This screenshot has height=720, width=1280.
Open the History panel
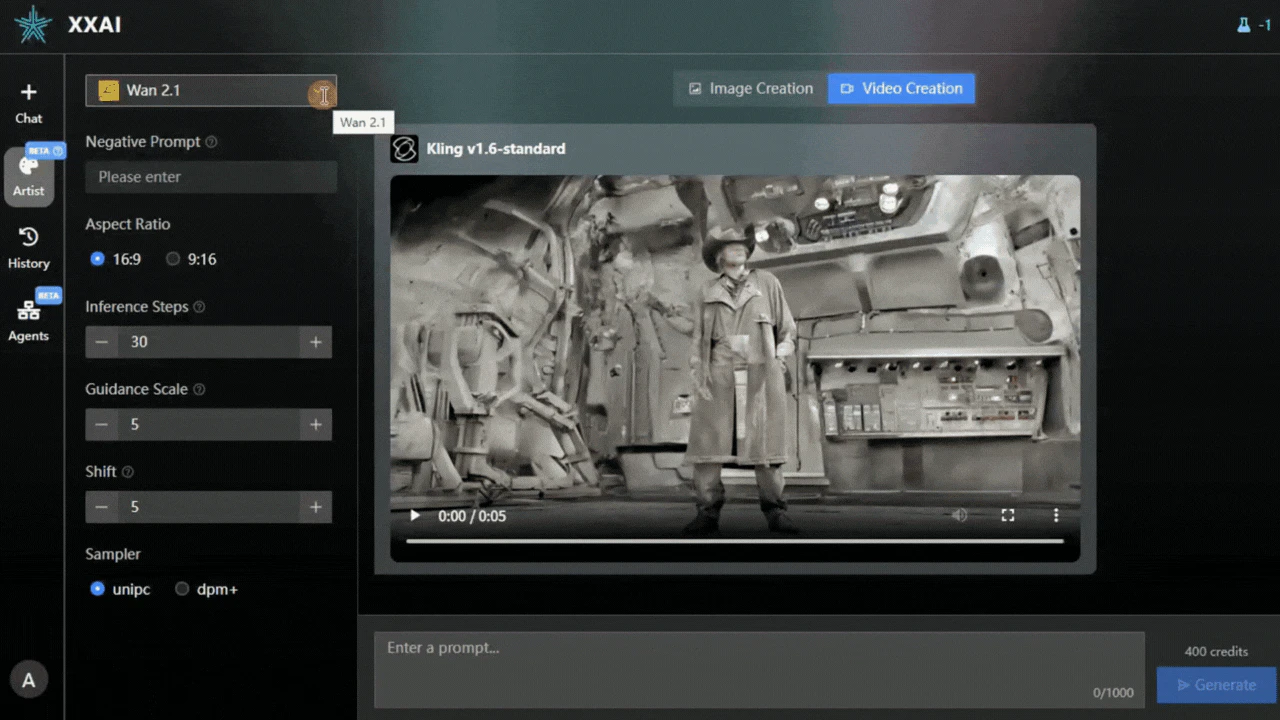pos(28,248)
